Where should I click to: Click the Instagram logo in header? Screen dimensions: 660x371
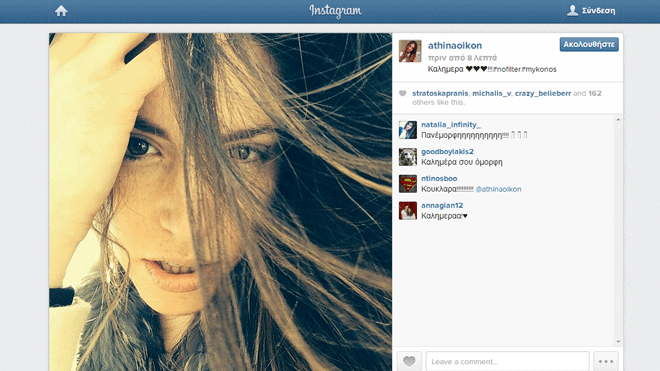[x=335, y=11]
